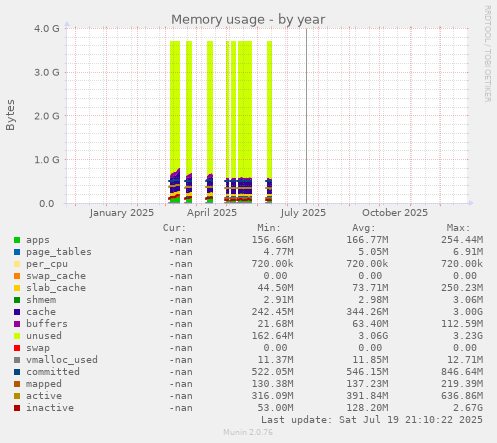Click the "Avg:" column header
The image size is (497, 443).
pos(364,228)
